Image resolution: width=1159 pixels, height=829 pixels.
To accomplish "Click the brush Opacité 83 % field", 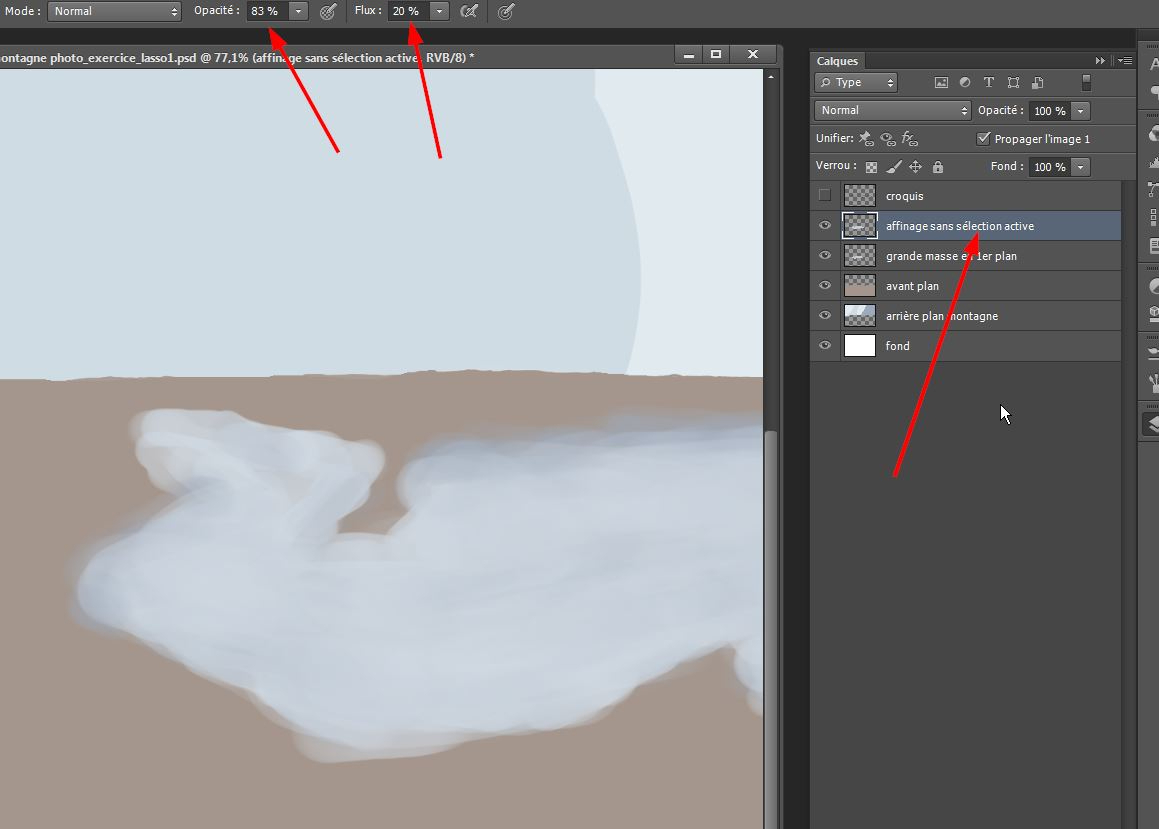I will point(267,12).
